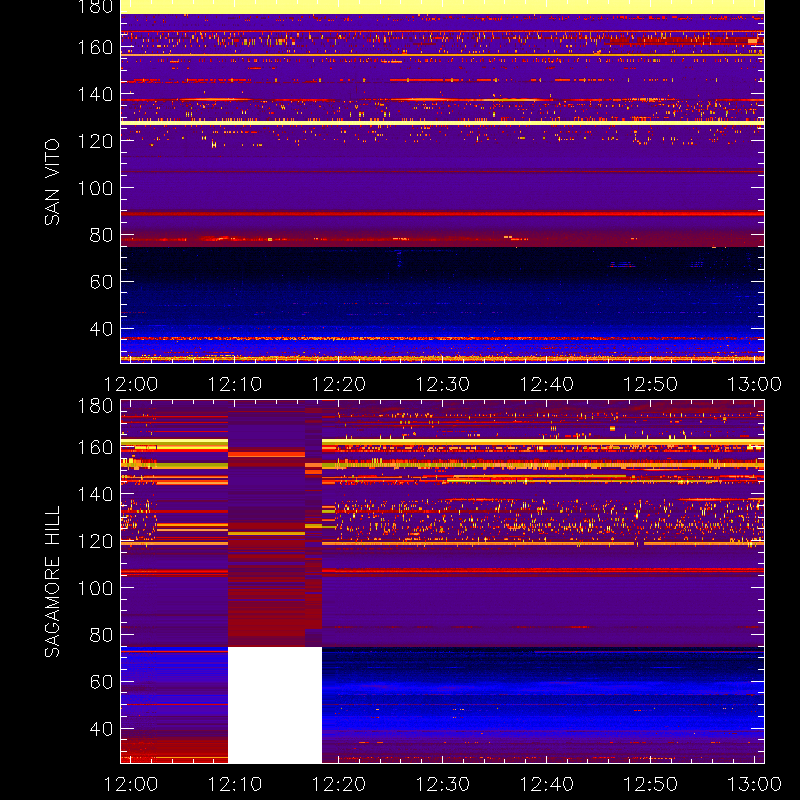Click San Vito plot's 12:20 time label

(x=339, y=384)
